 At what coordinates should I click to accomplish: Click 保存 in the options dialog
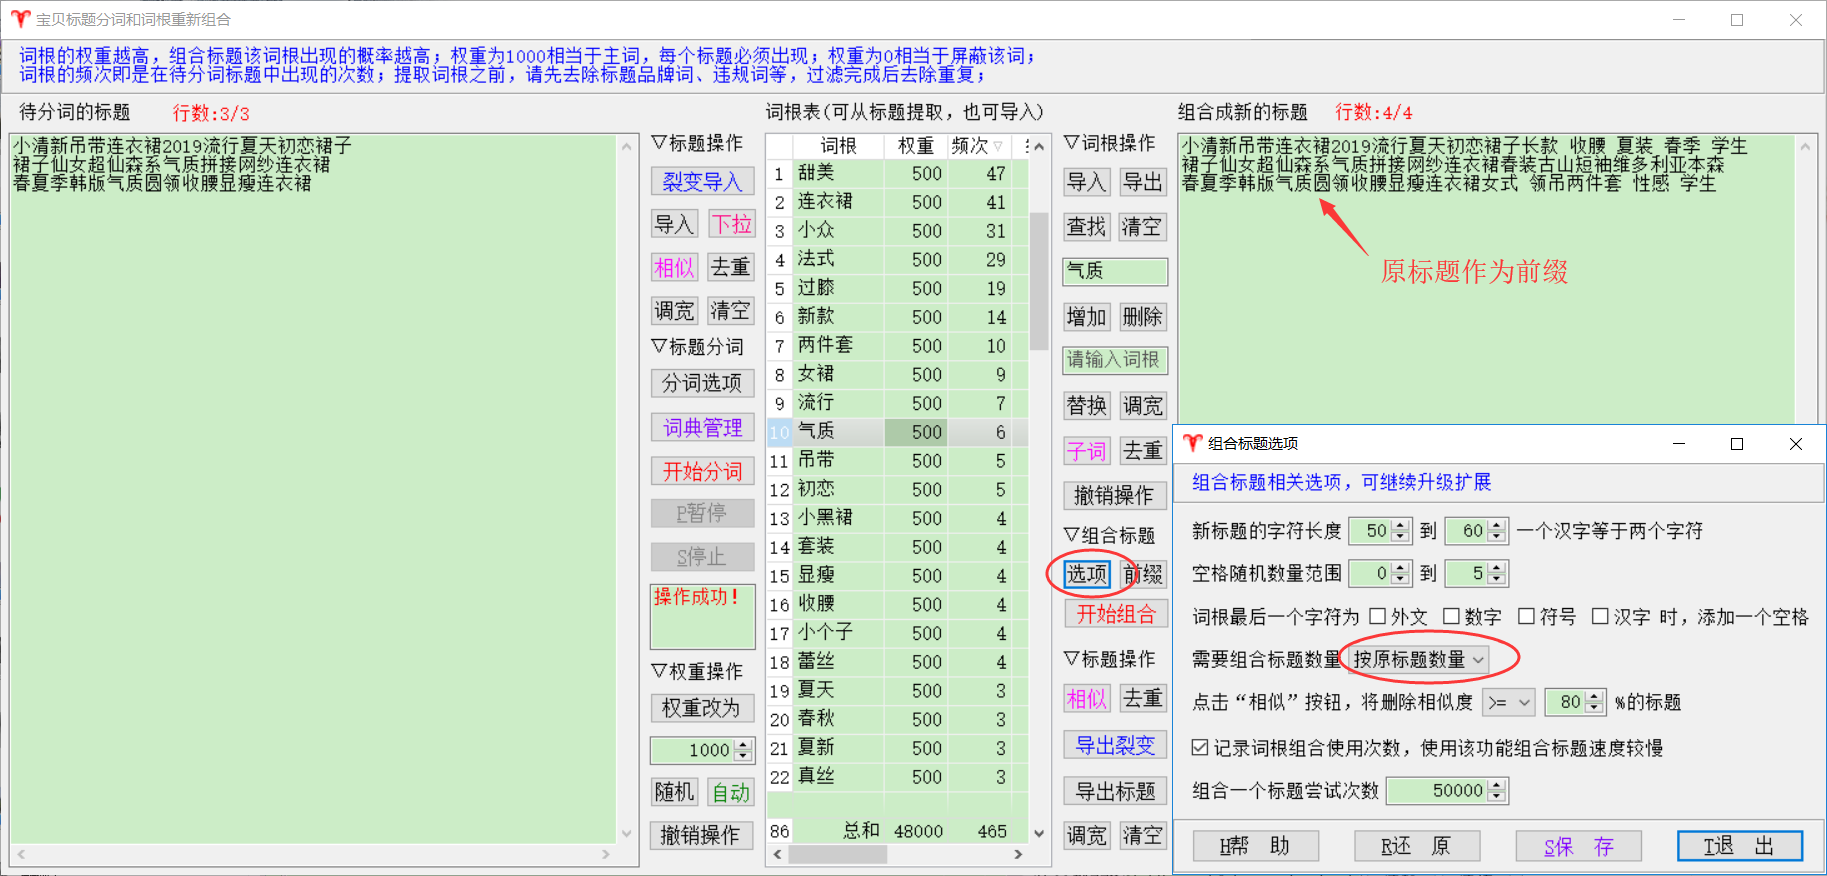tap(1578, 846)
